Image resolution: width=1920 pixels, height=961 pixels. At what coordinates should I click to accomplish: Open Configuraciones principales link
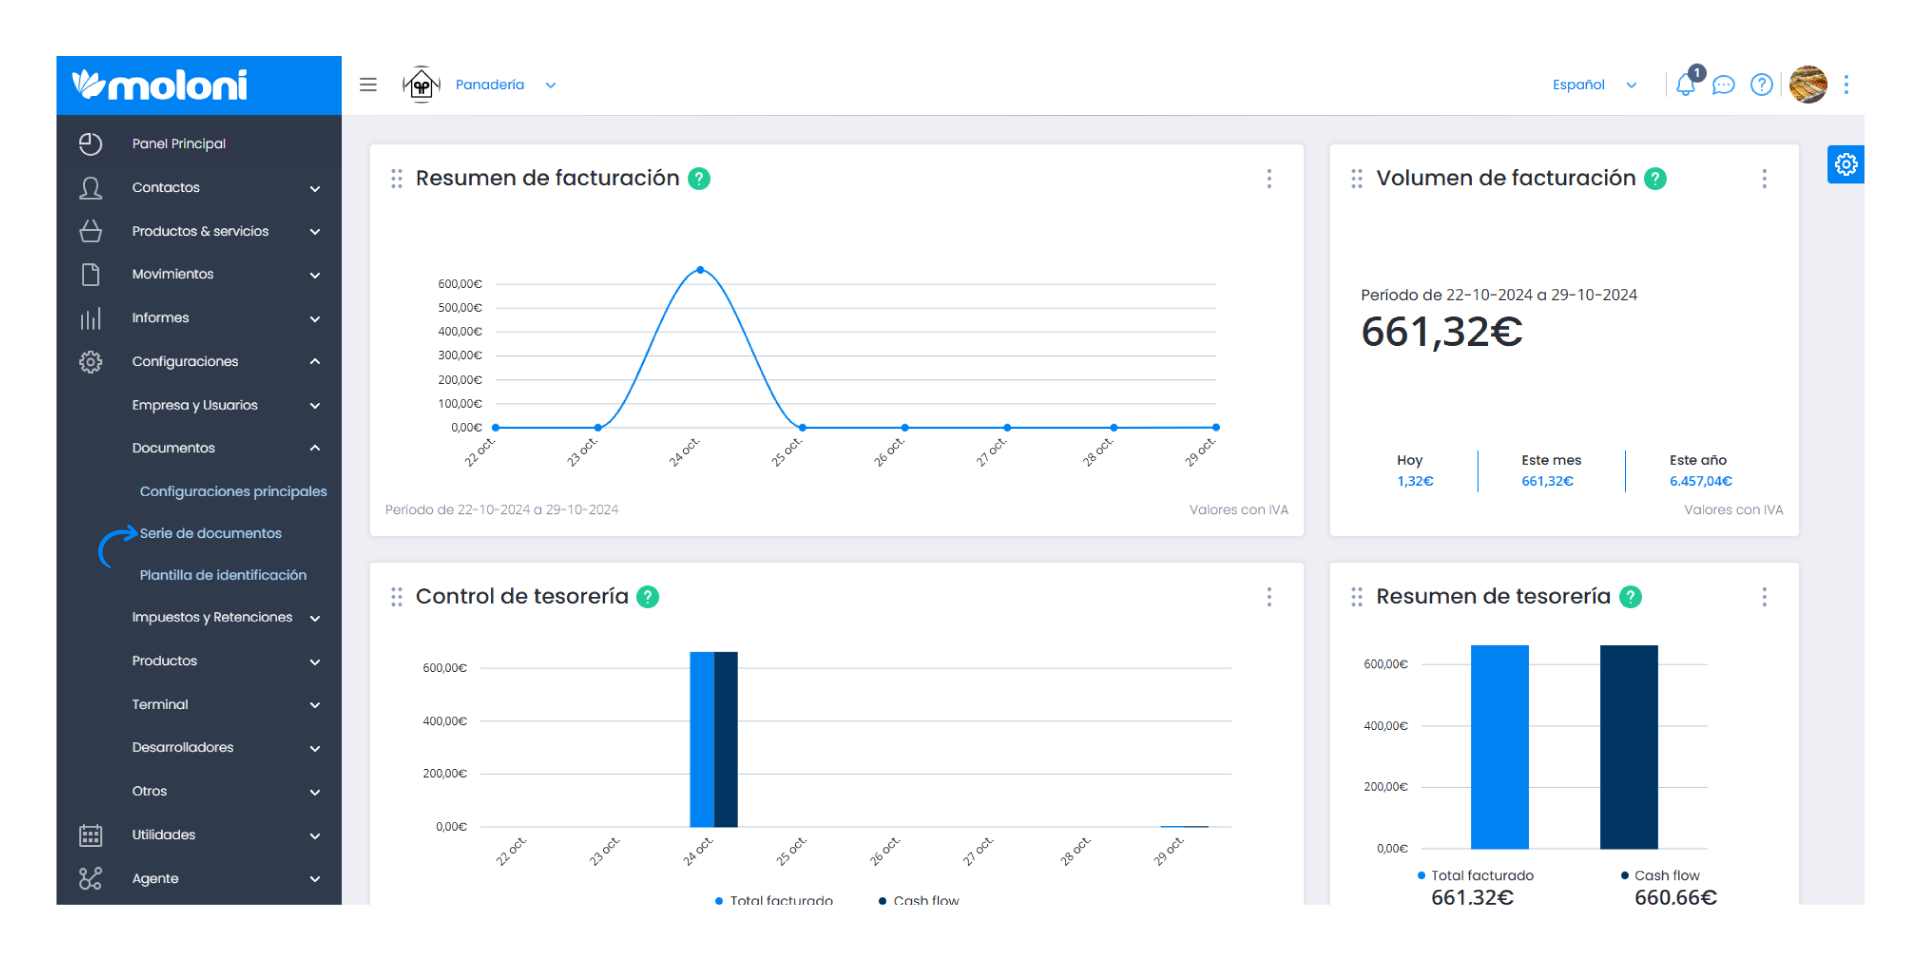[x=233, y=491]
